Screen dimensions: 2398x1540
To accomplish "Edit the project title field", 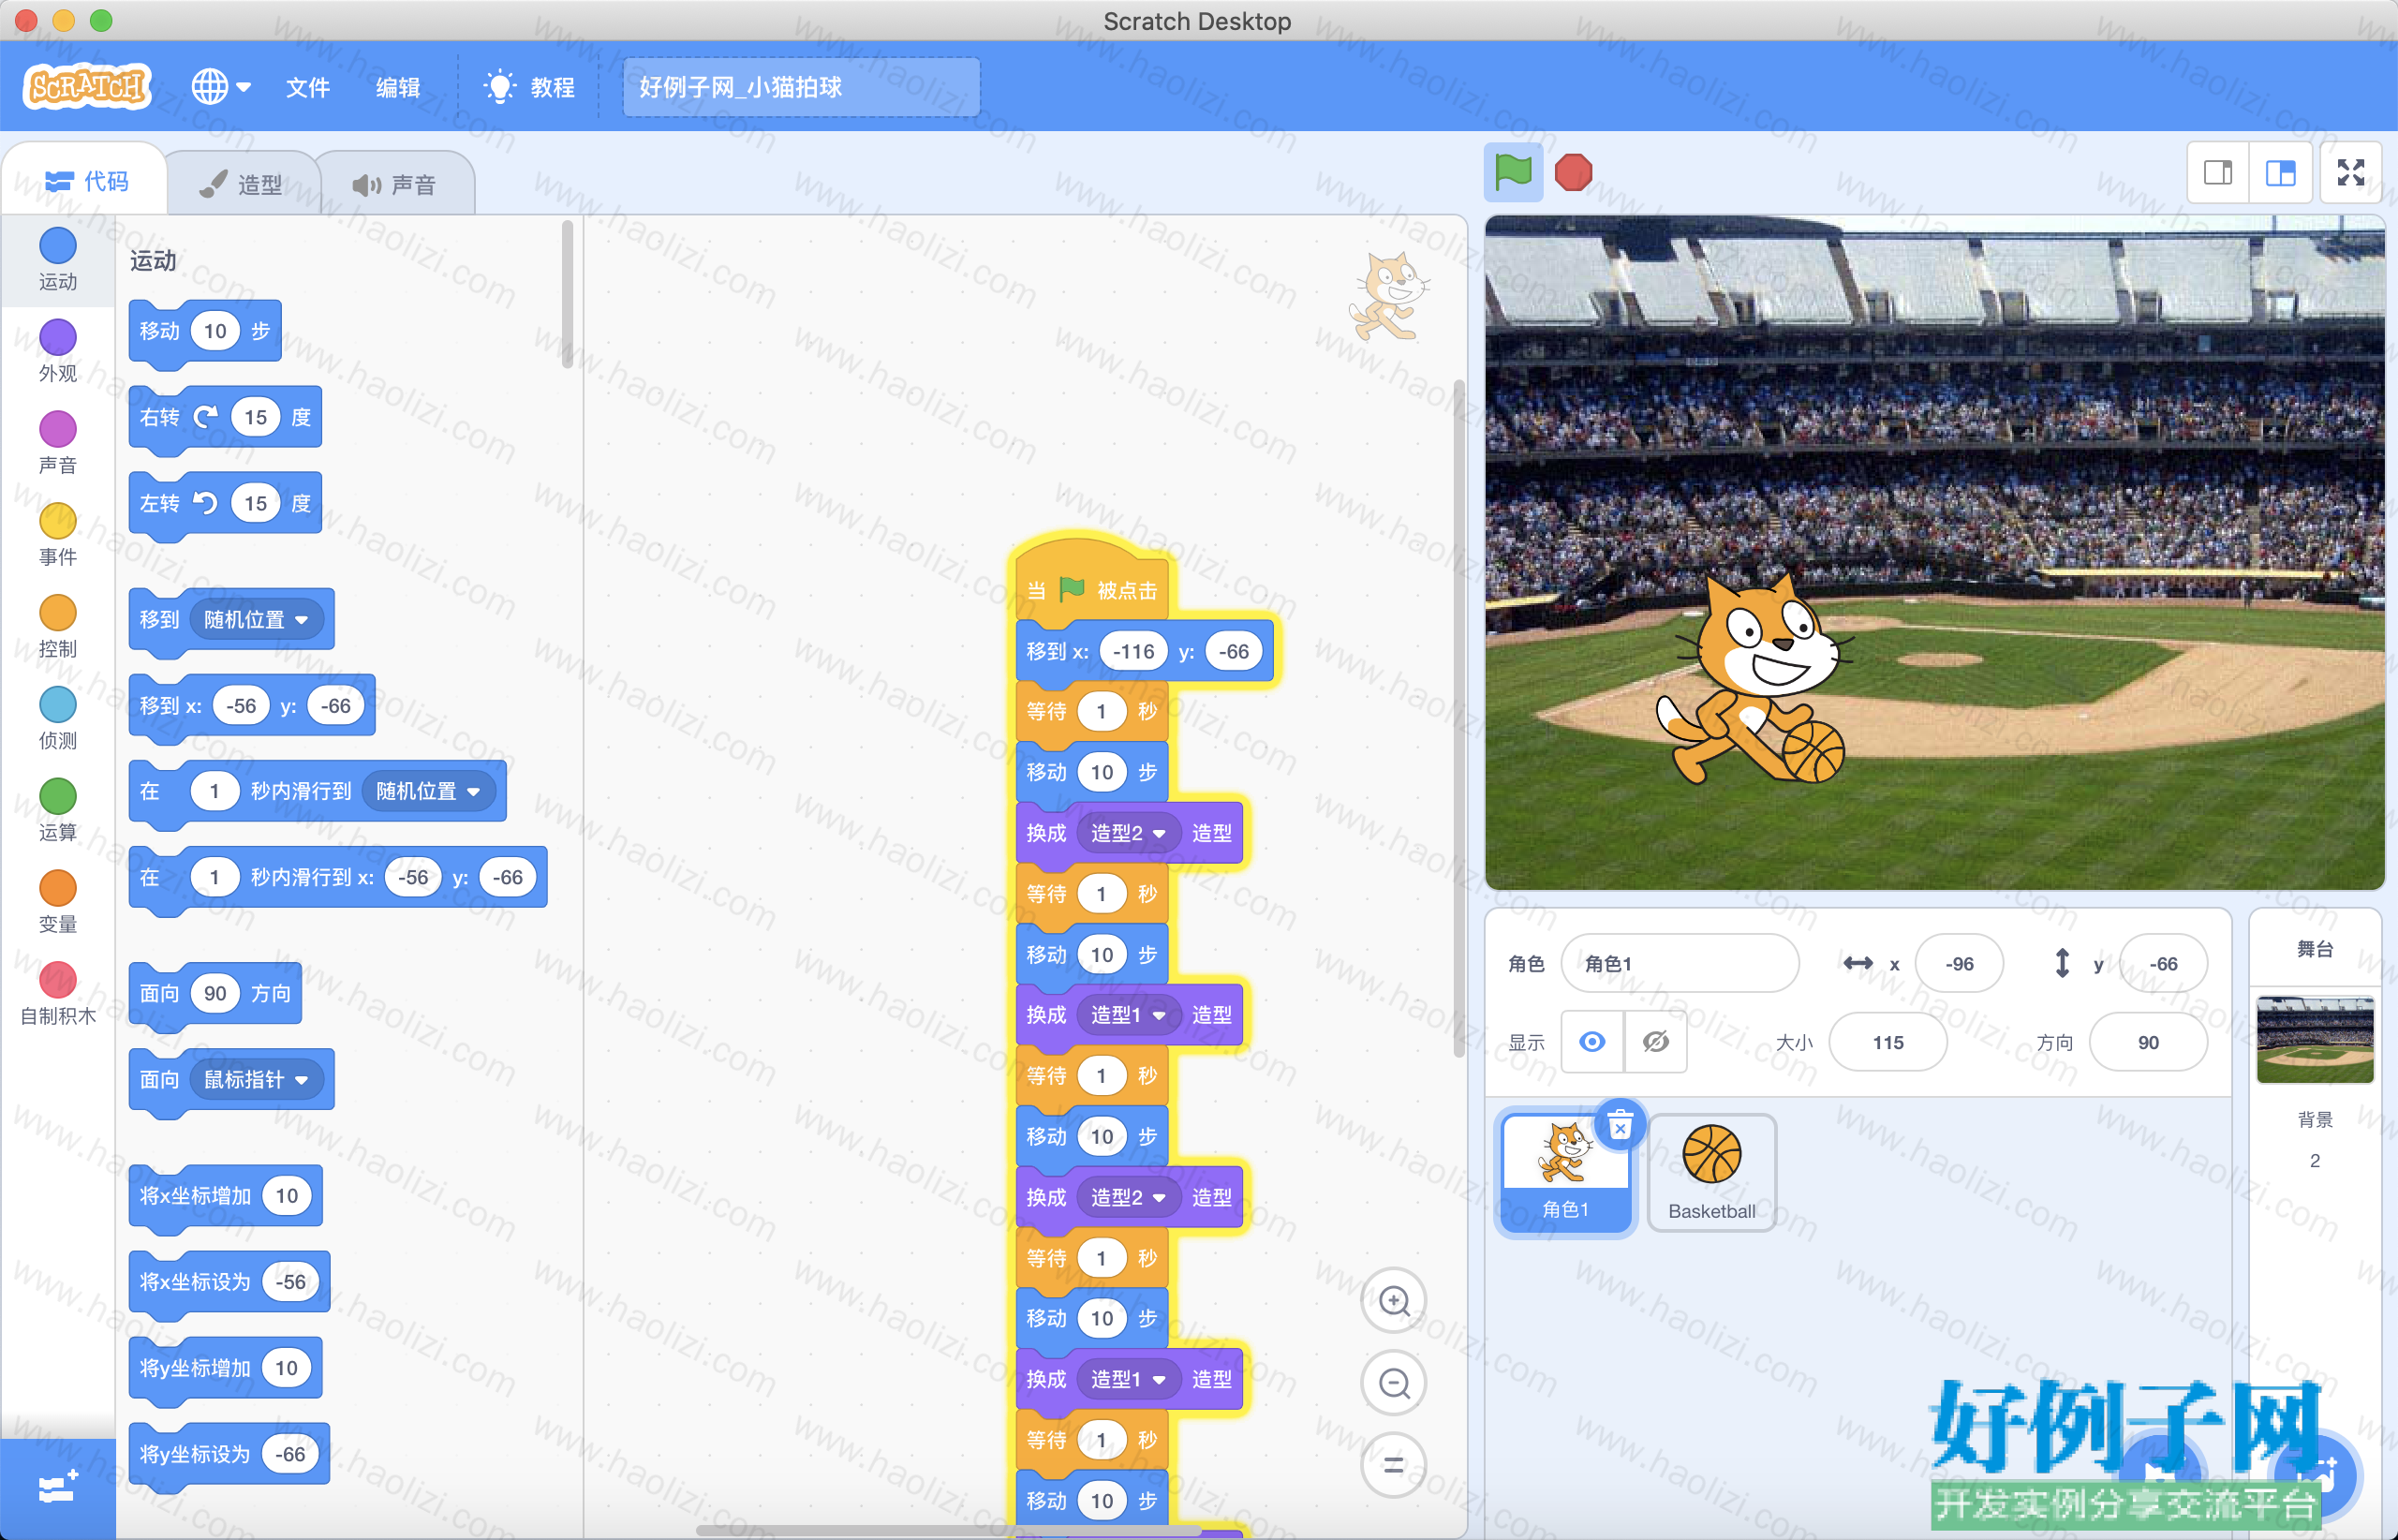I will click(x=801, y=87).
